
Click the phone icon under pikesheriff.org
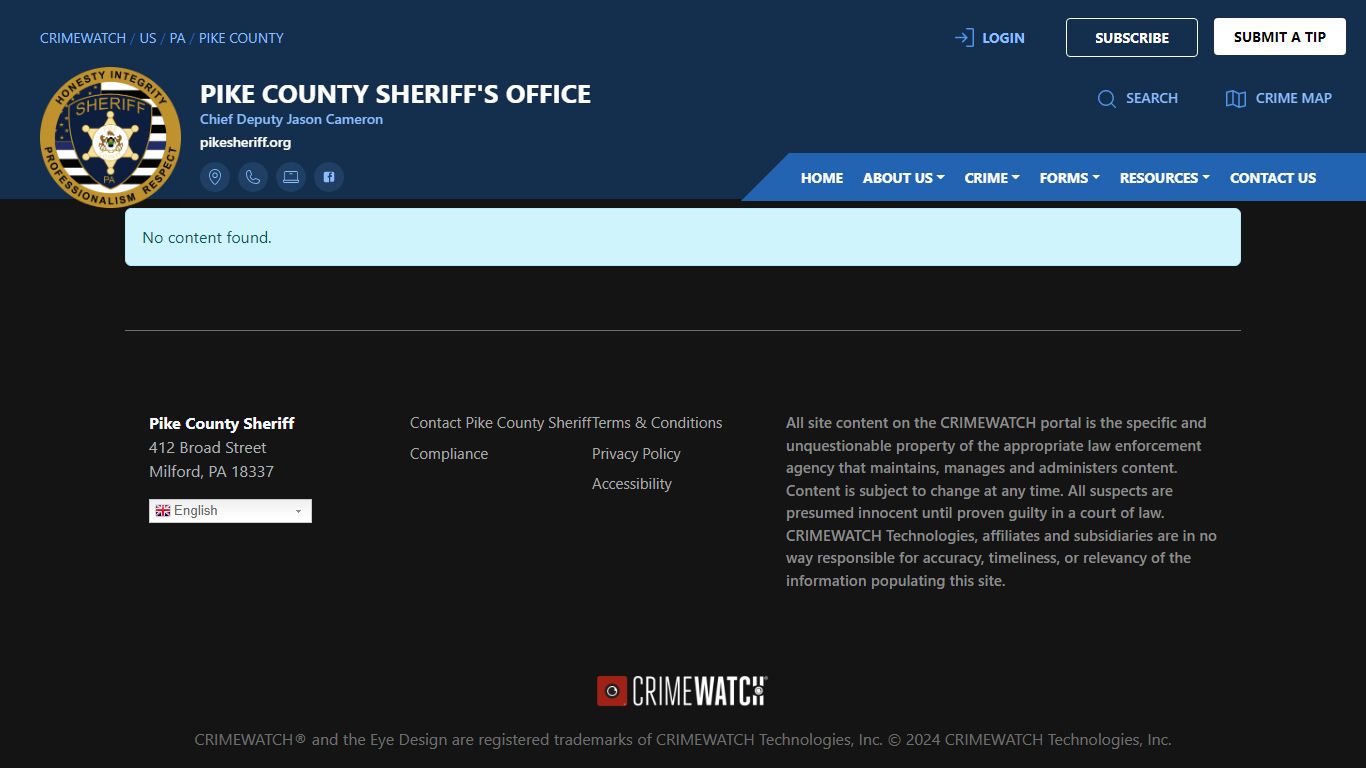click(x=253, y=177)
